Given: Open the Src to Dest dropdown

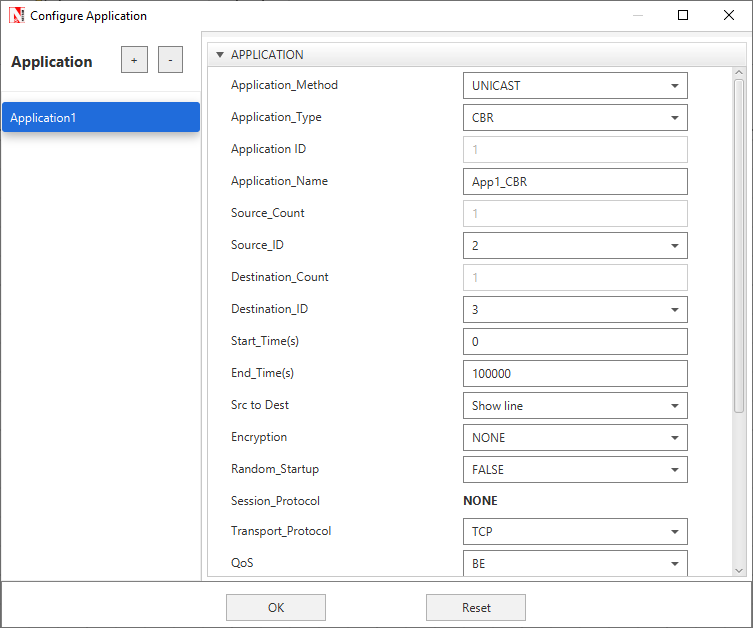Looking at the screenshot, I should (575, 405).
